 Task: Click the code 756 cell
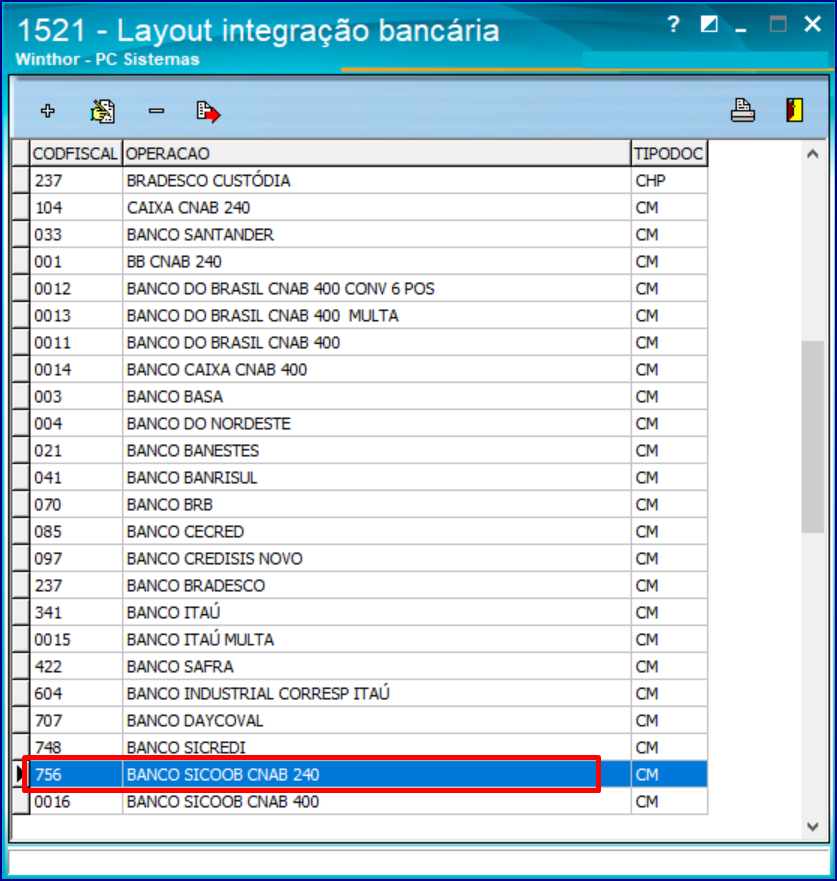coord(76,774)
